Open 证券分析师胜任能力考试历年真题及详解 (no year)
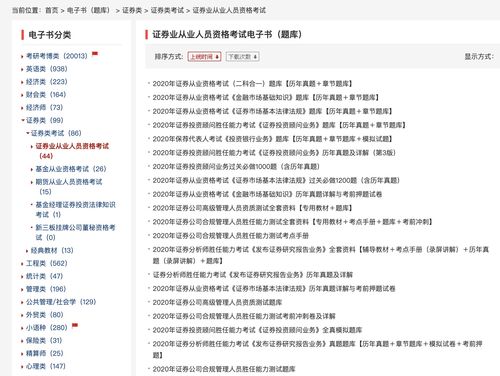 point(253,275)
